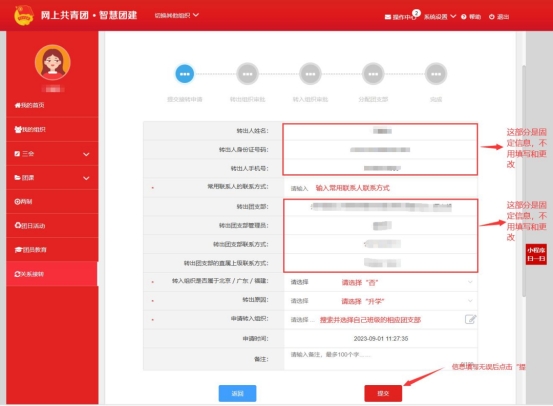This screenshot has width=553, height=406.
Task: Expand the 团课 sidebar menu
Action: [x=52, y=178]
